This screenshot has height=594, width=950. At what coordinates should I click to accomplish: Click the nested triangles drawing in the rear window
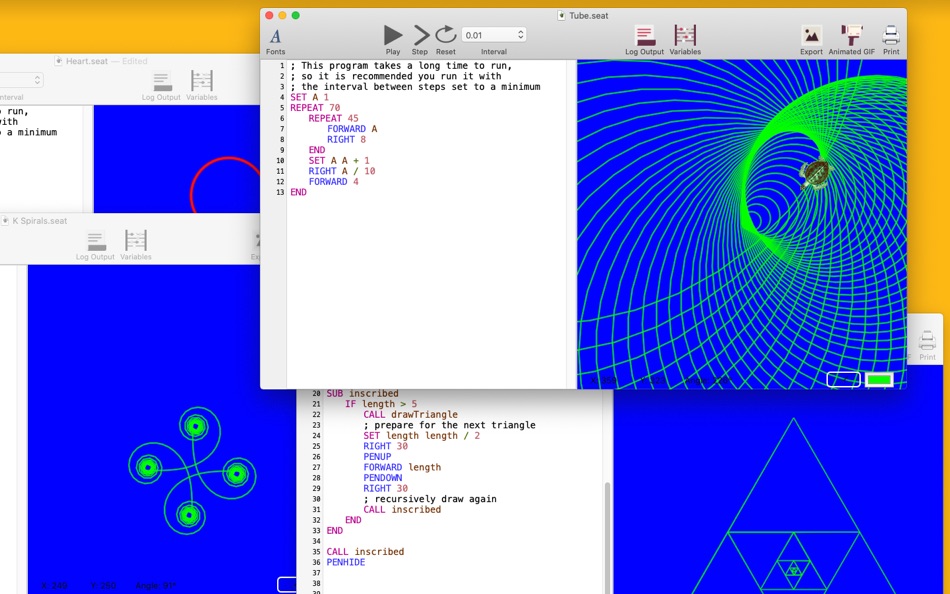pyautogui.click(x=794, y=506)
